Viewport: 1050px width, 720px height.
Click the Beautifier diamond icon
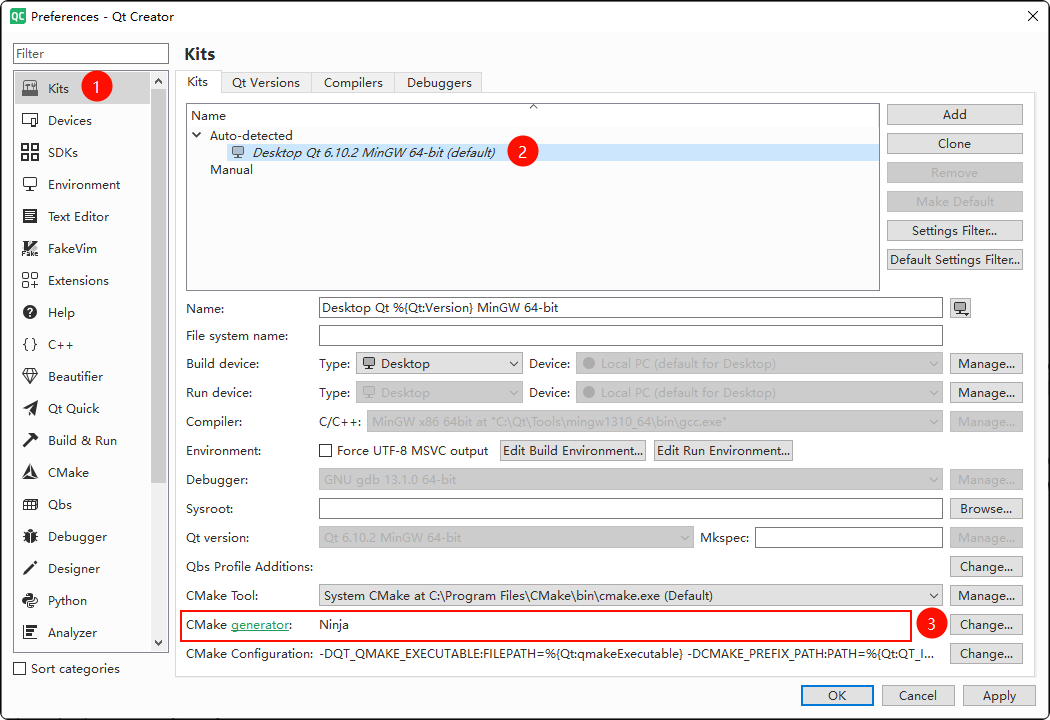tap(30, 376)
